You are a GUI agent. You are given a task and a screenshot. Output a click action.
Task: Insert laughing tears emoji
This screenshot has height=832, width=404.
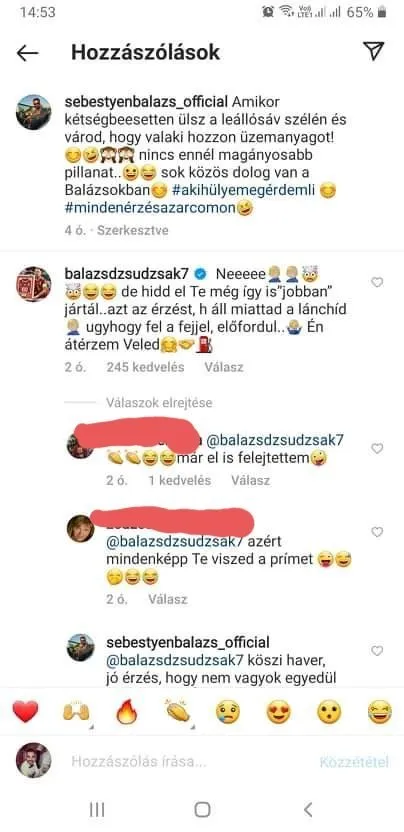380,712
